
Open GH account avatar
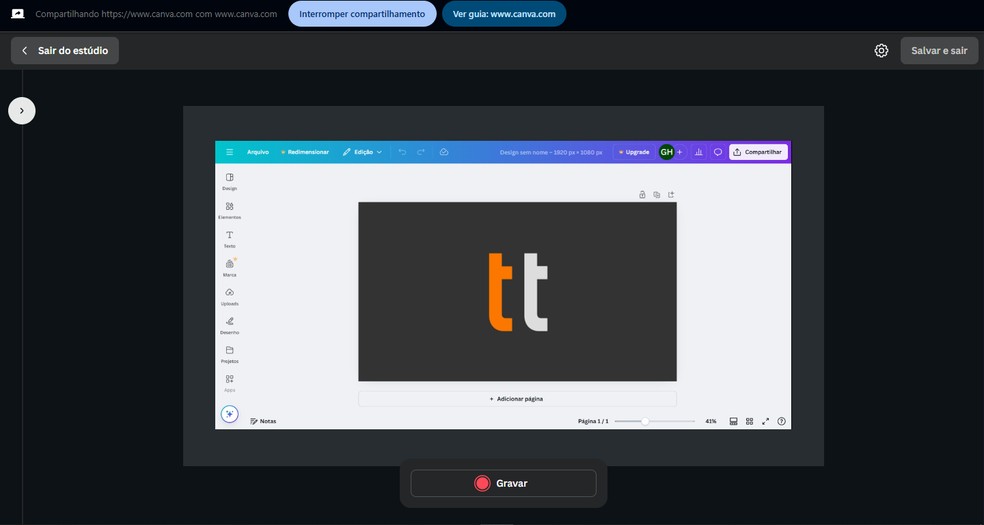(666, 152)
